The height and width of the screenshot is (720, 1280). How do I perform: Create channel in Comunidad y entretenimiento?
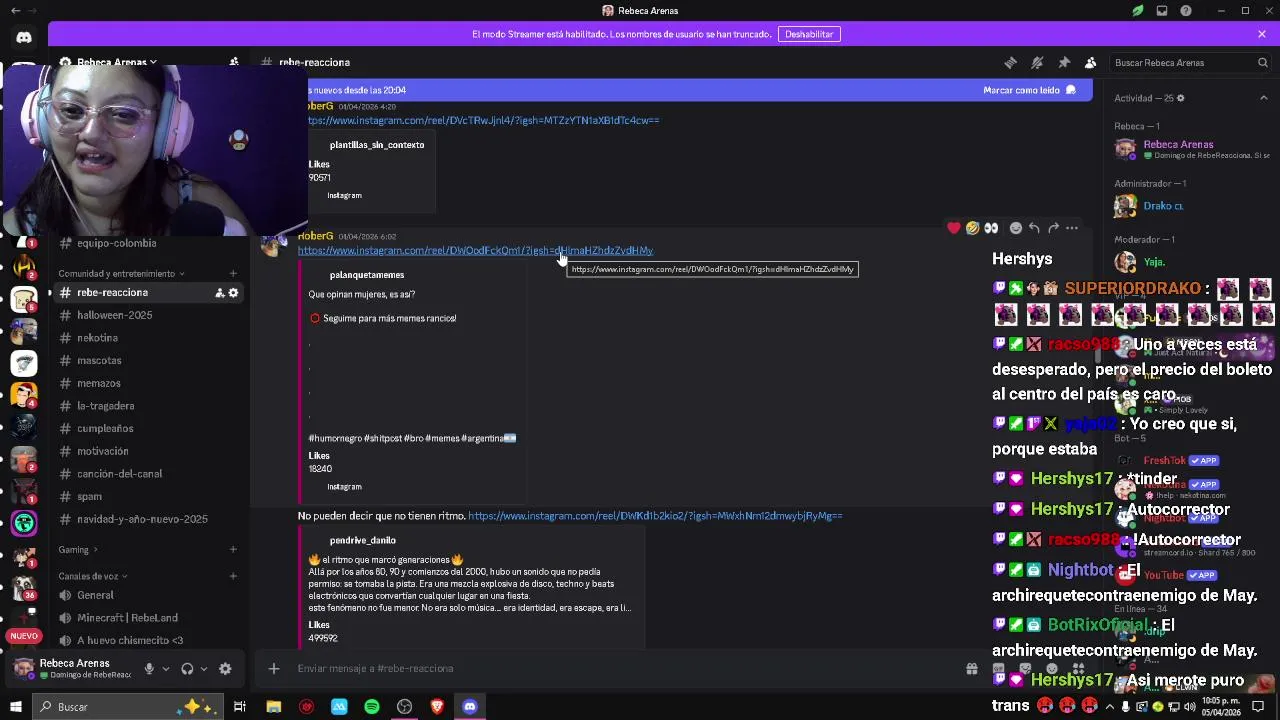click(x=233, y=273)
